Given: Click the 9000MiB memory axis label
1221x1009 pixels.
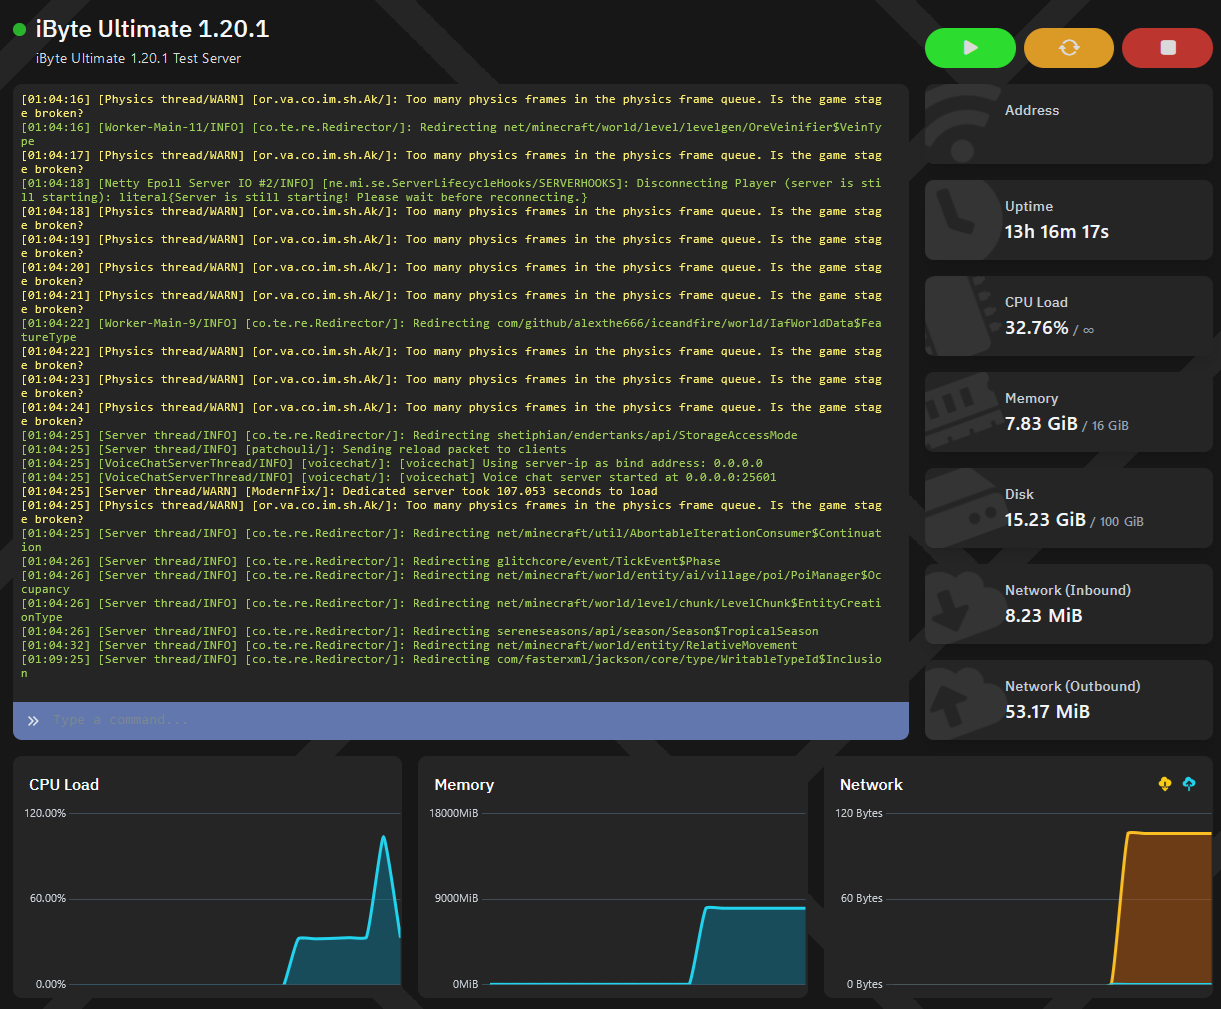Looking at the screenshot, I should 457,899.
